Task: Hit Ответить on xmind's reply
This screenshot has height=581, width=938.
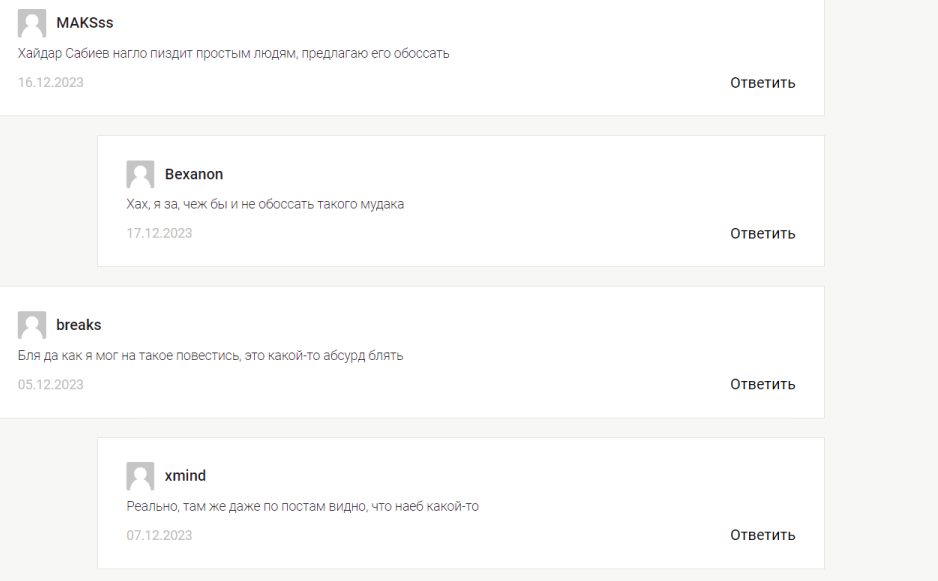Action: click(x=762, y=536)
